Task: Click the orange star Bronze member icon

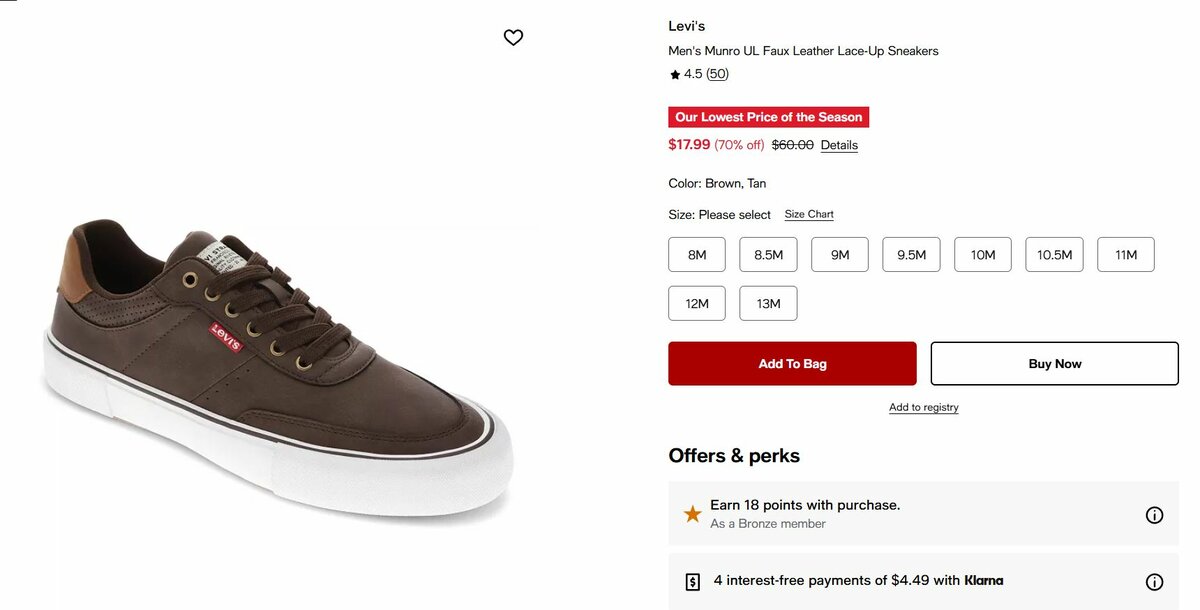Action: pos(692,514)
